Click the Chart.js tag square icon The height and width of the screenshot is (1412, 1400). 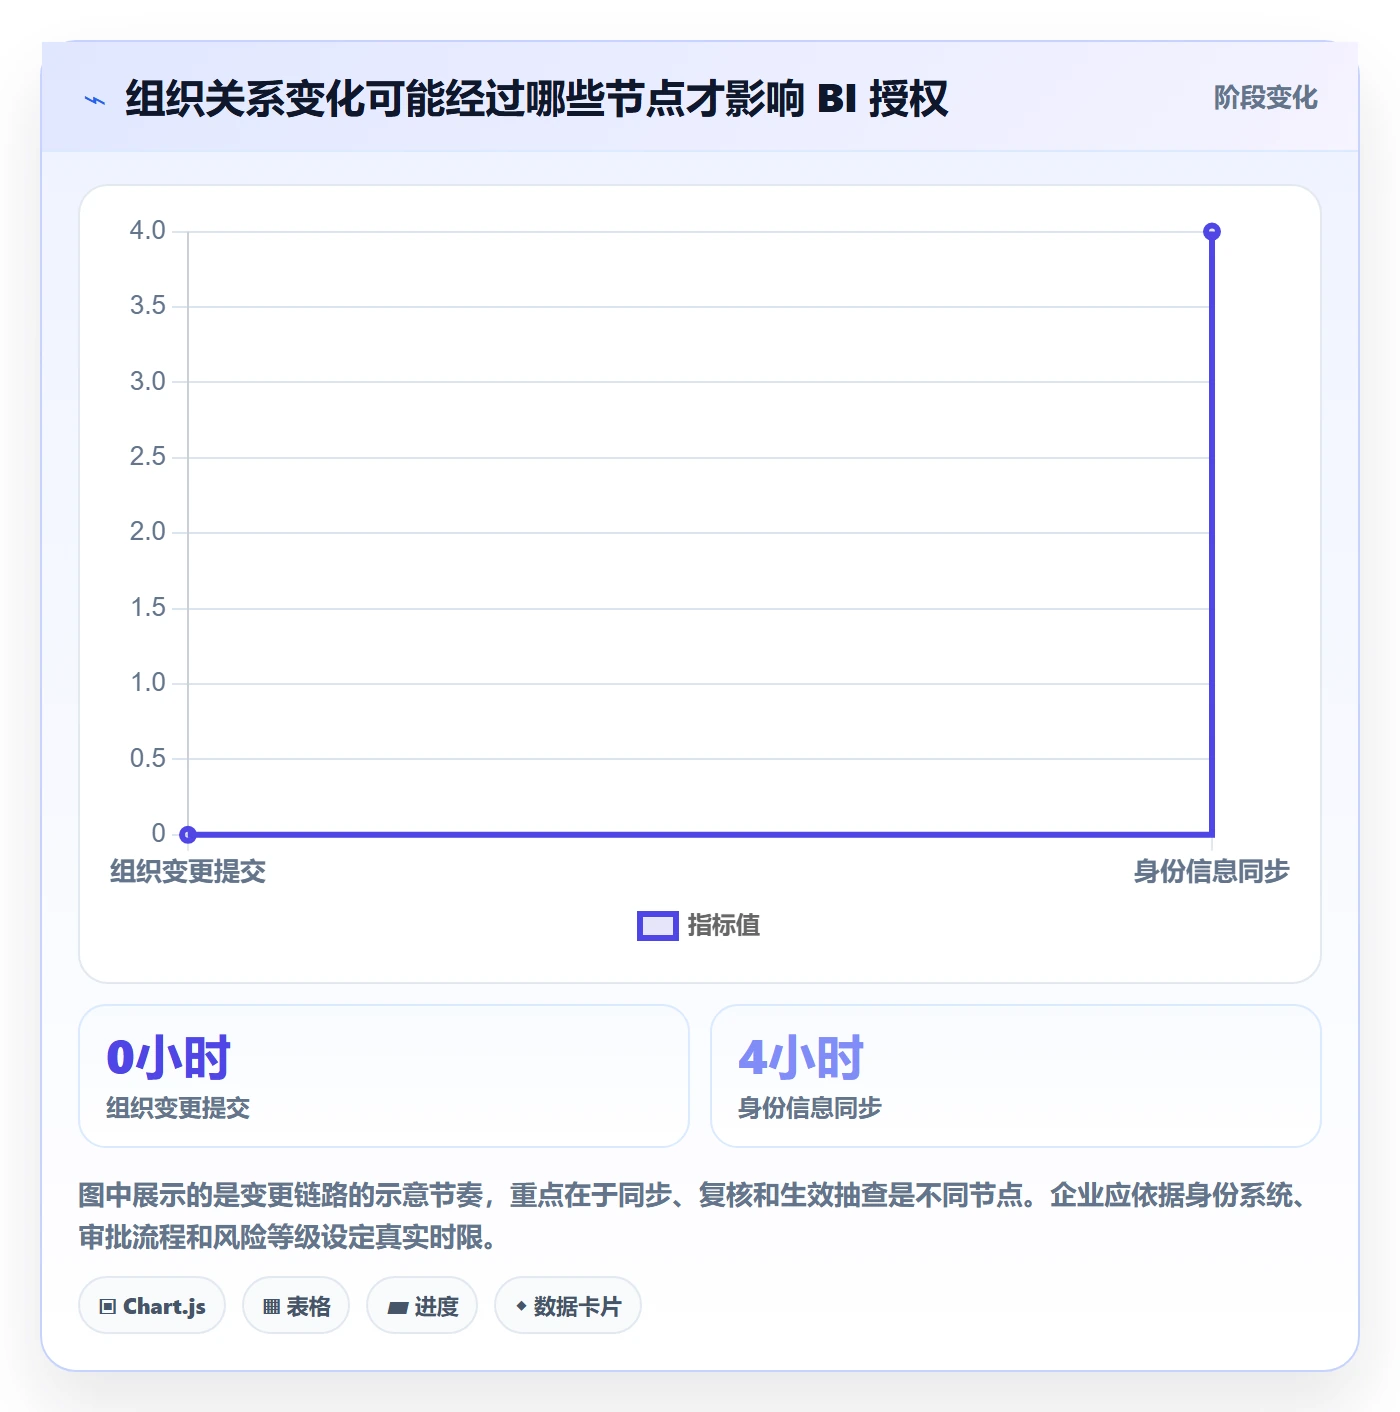(108, 1307)
